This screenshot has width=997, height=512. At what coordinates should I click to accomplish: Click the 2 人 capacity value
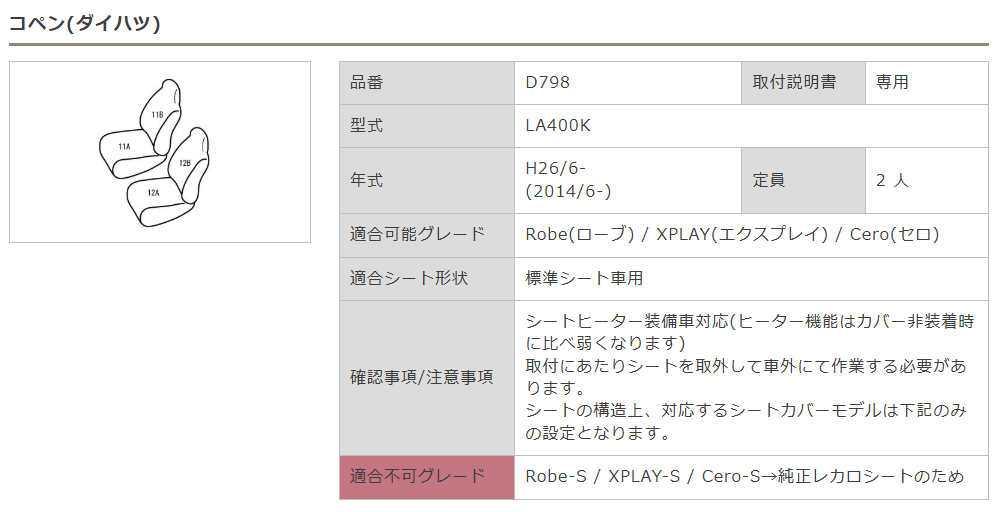click(x=892, y=180)
